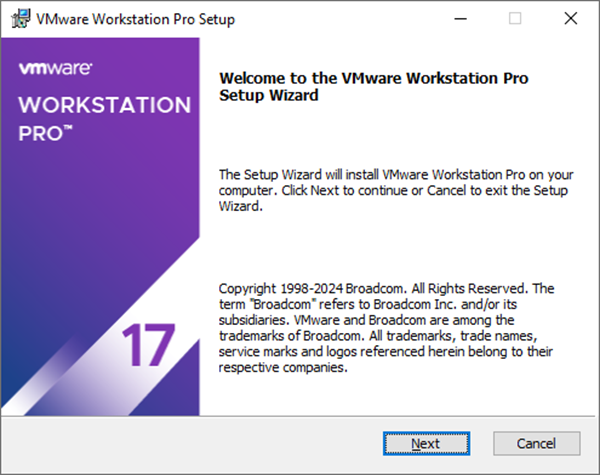This screenshot has width=600, height=475.
Task: Click the Next button
Action: 425,443
